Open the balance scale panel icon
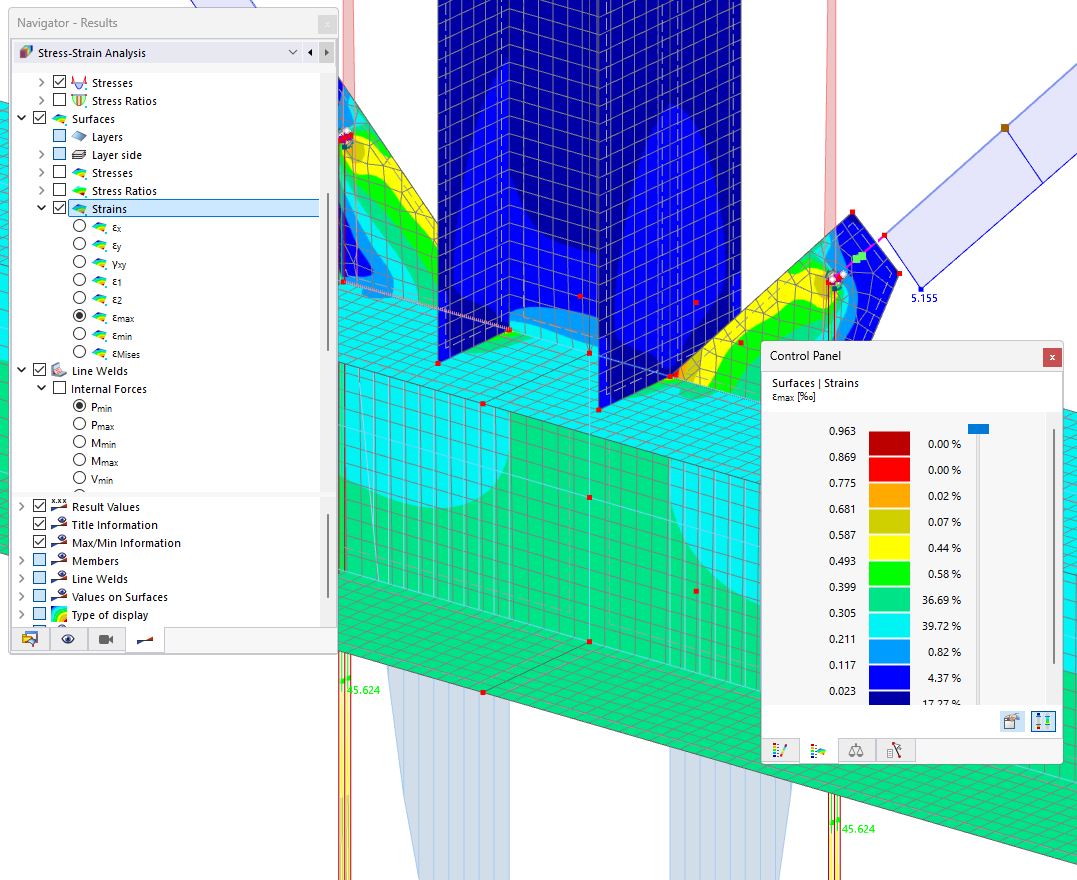This screenshot has width=1077, height=880. [856, 750]
